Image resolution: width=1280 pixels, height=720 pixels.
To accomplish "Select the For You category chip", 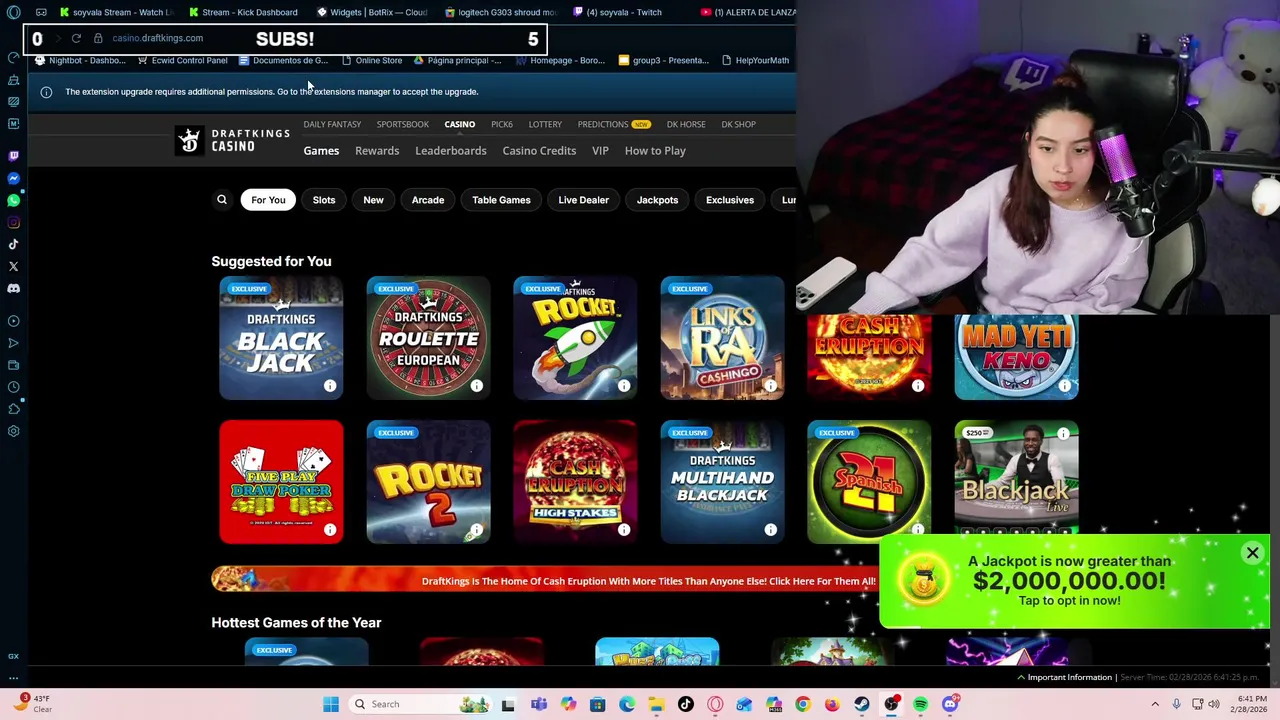I will pos(268,200).
